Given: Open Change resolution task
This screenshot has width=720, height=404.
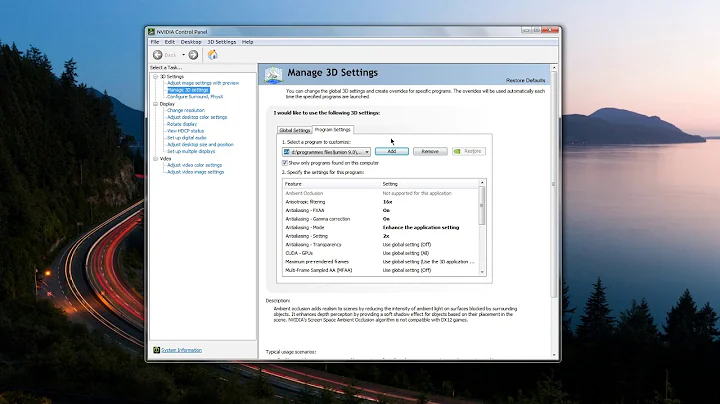Looking at the screenshot, I should pyautogui.click(x=186, y=110).
